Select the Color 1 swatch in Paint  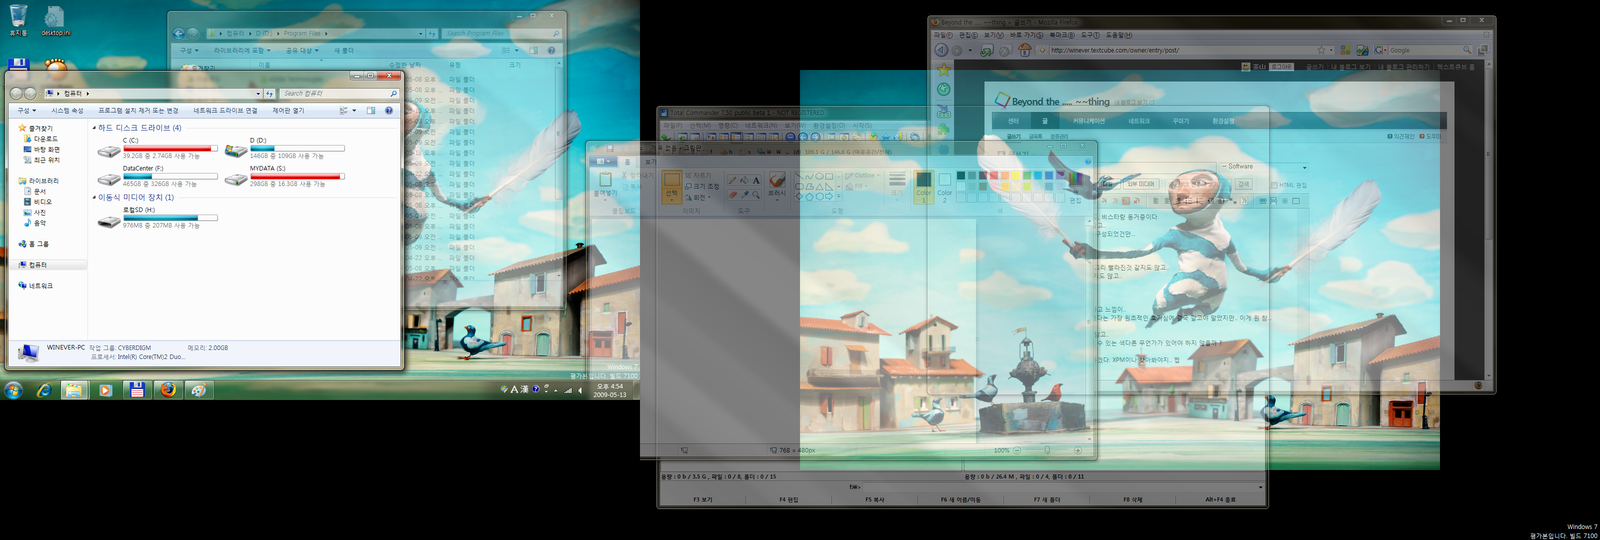tap(923, 183)
